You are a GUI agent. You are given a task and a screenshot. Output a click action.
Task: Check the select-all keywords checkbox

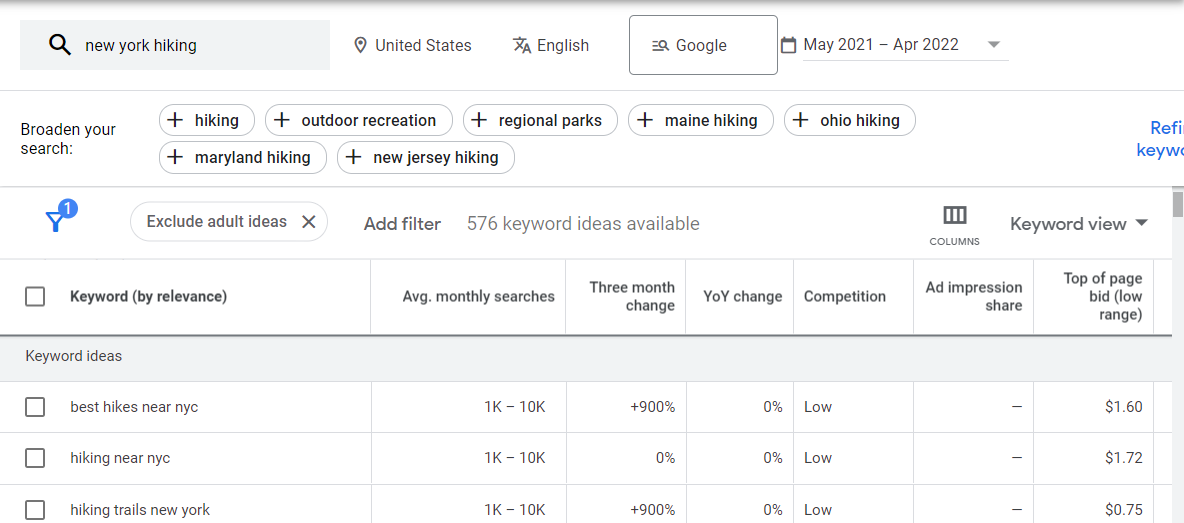(35, 296)
